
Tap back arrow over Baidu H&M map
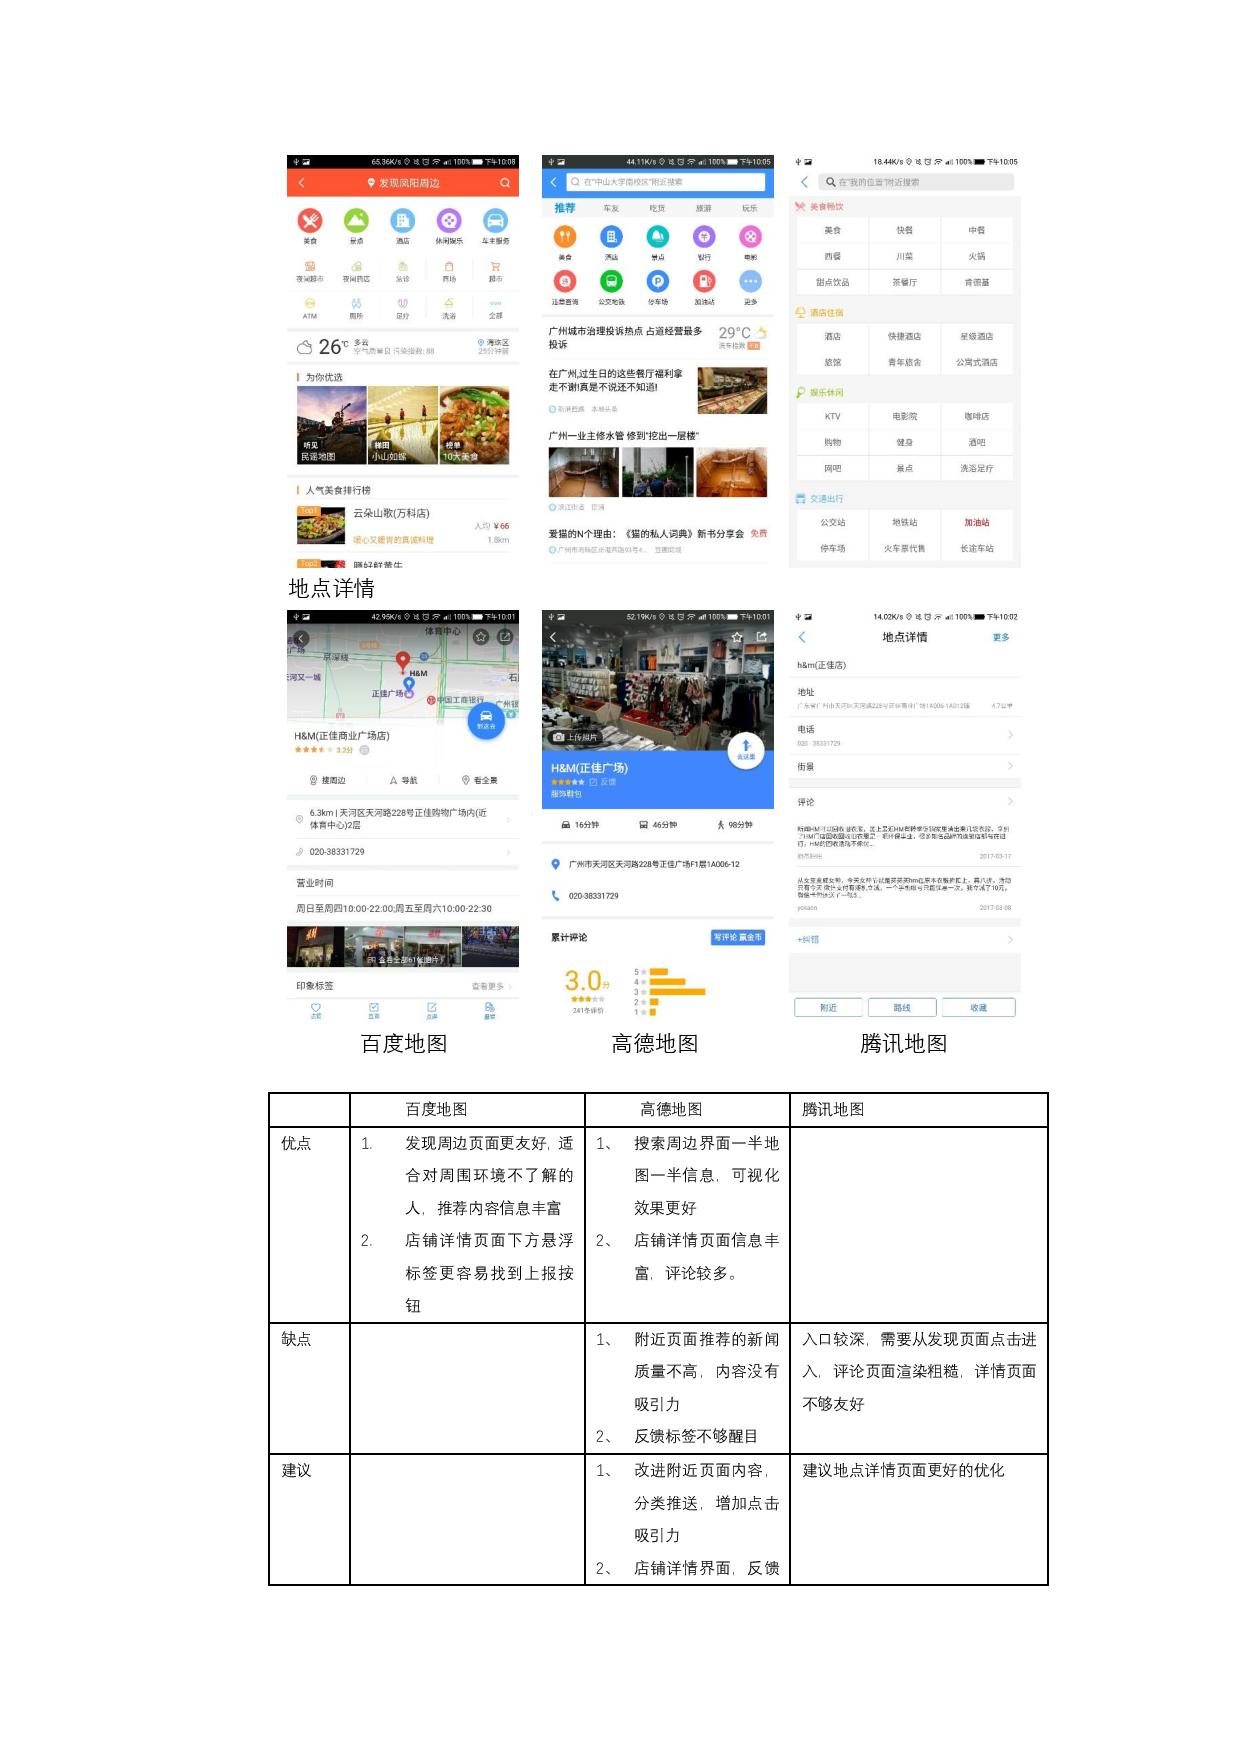301,638
